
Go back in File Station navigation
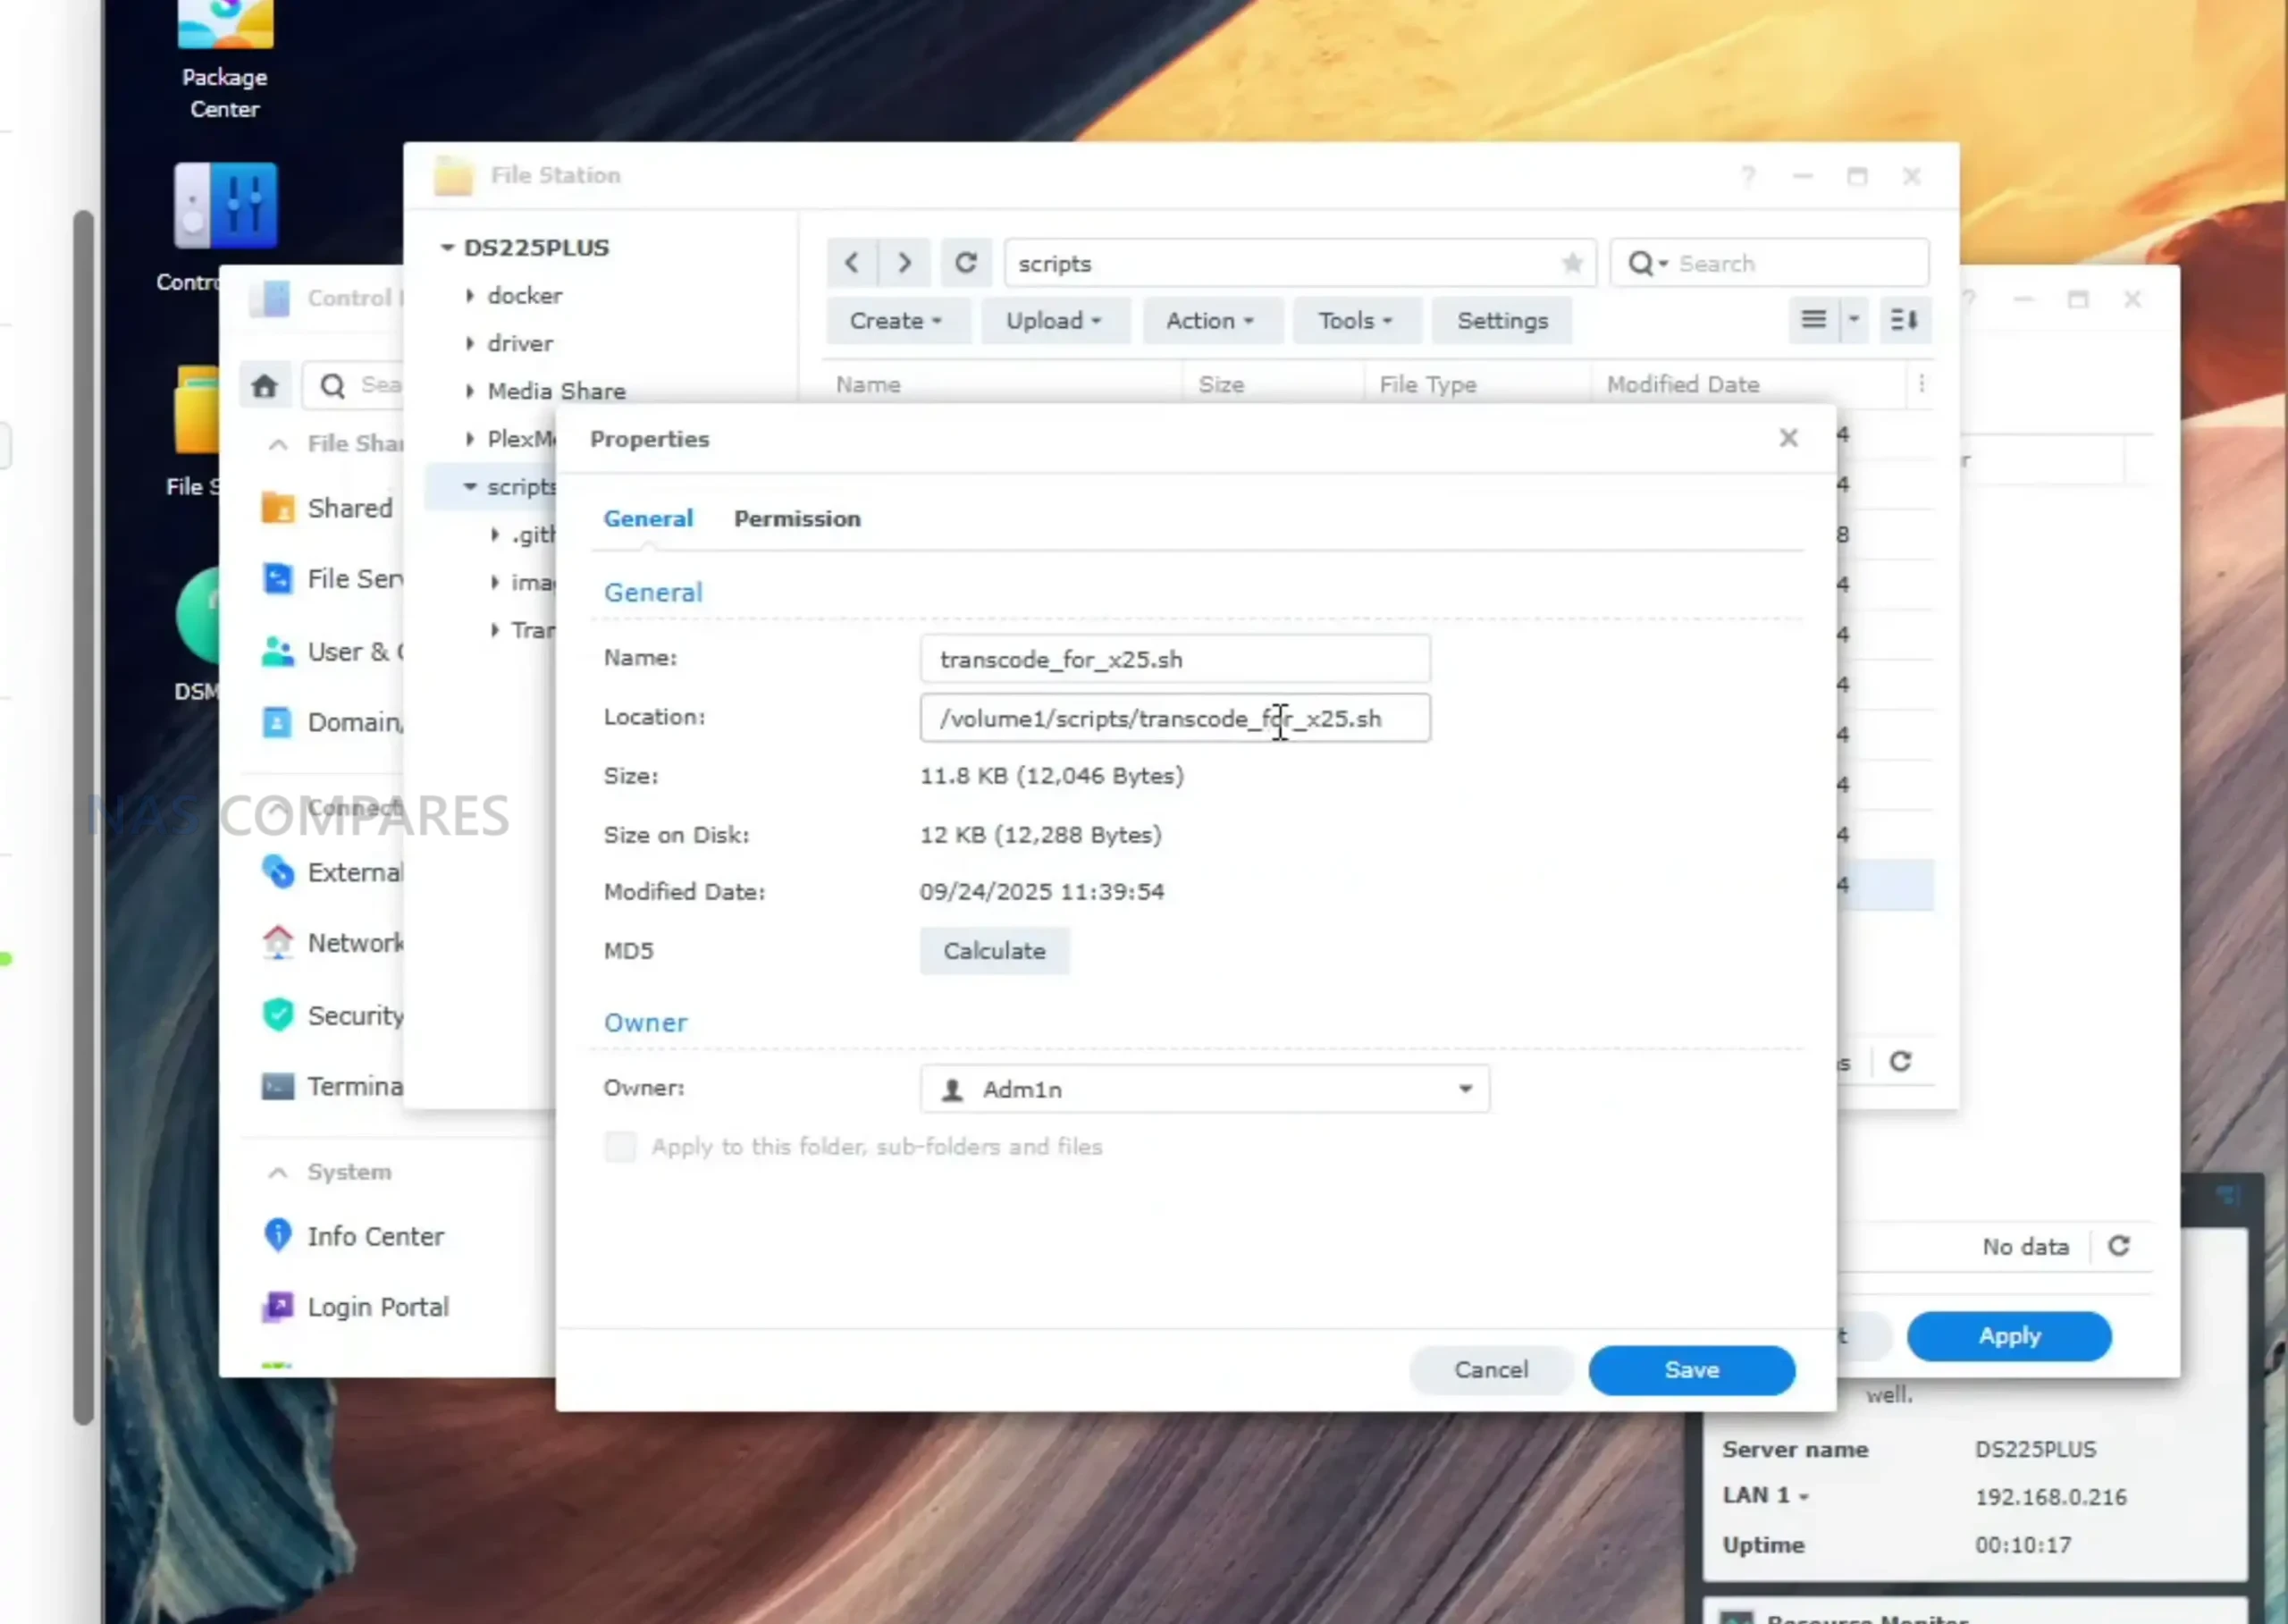point(852,263)
